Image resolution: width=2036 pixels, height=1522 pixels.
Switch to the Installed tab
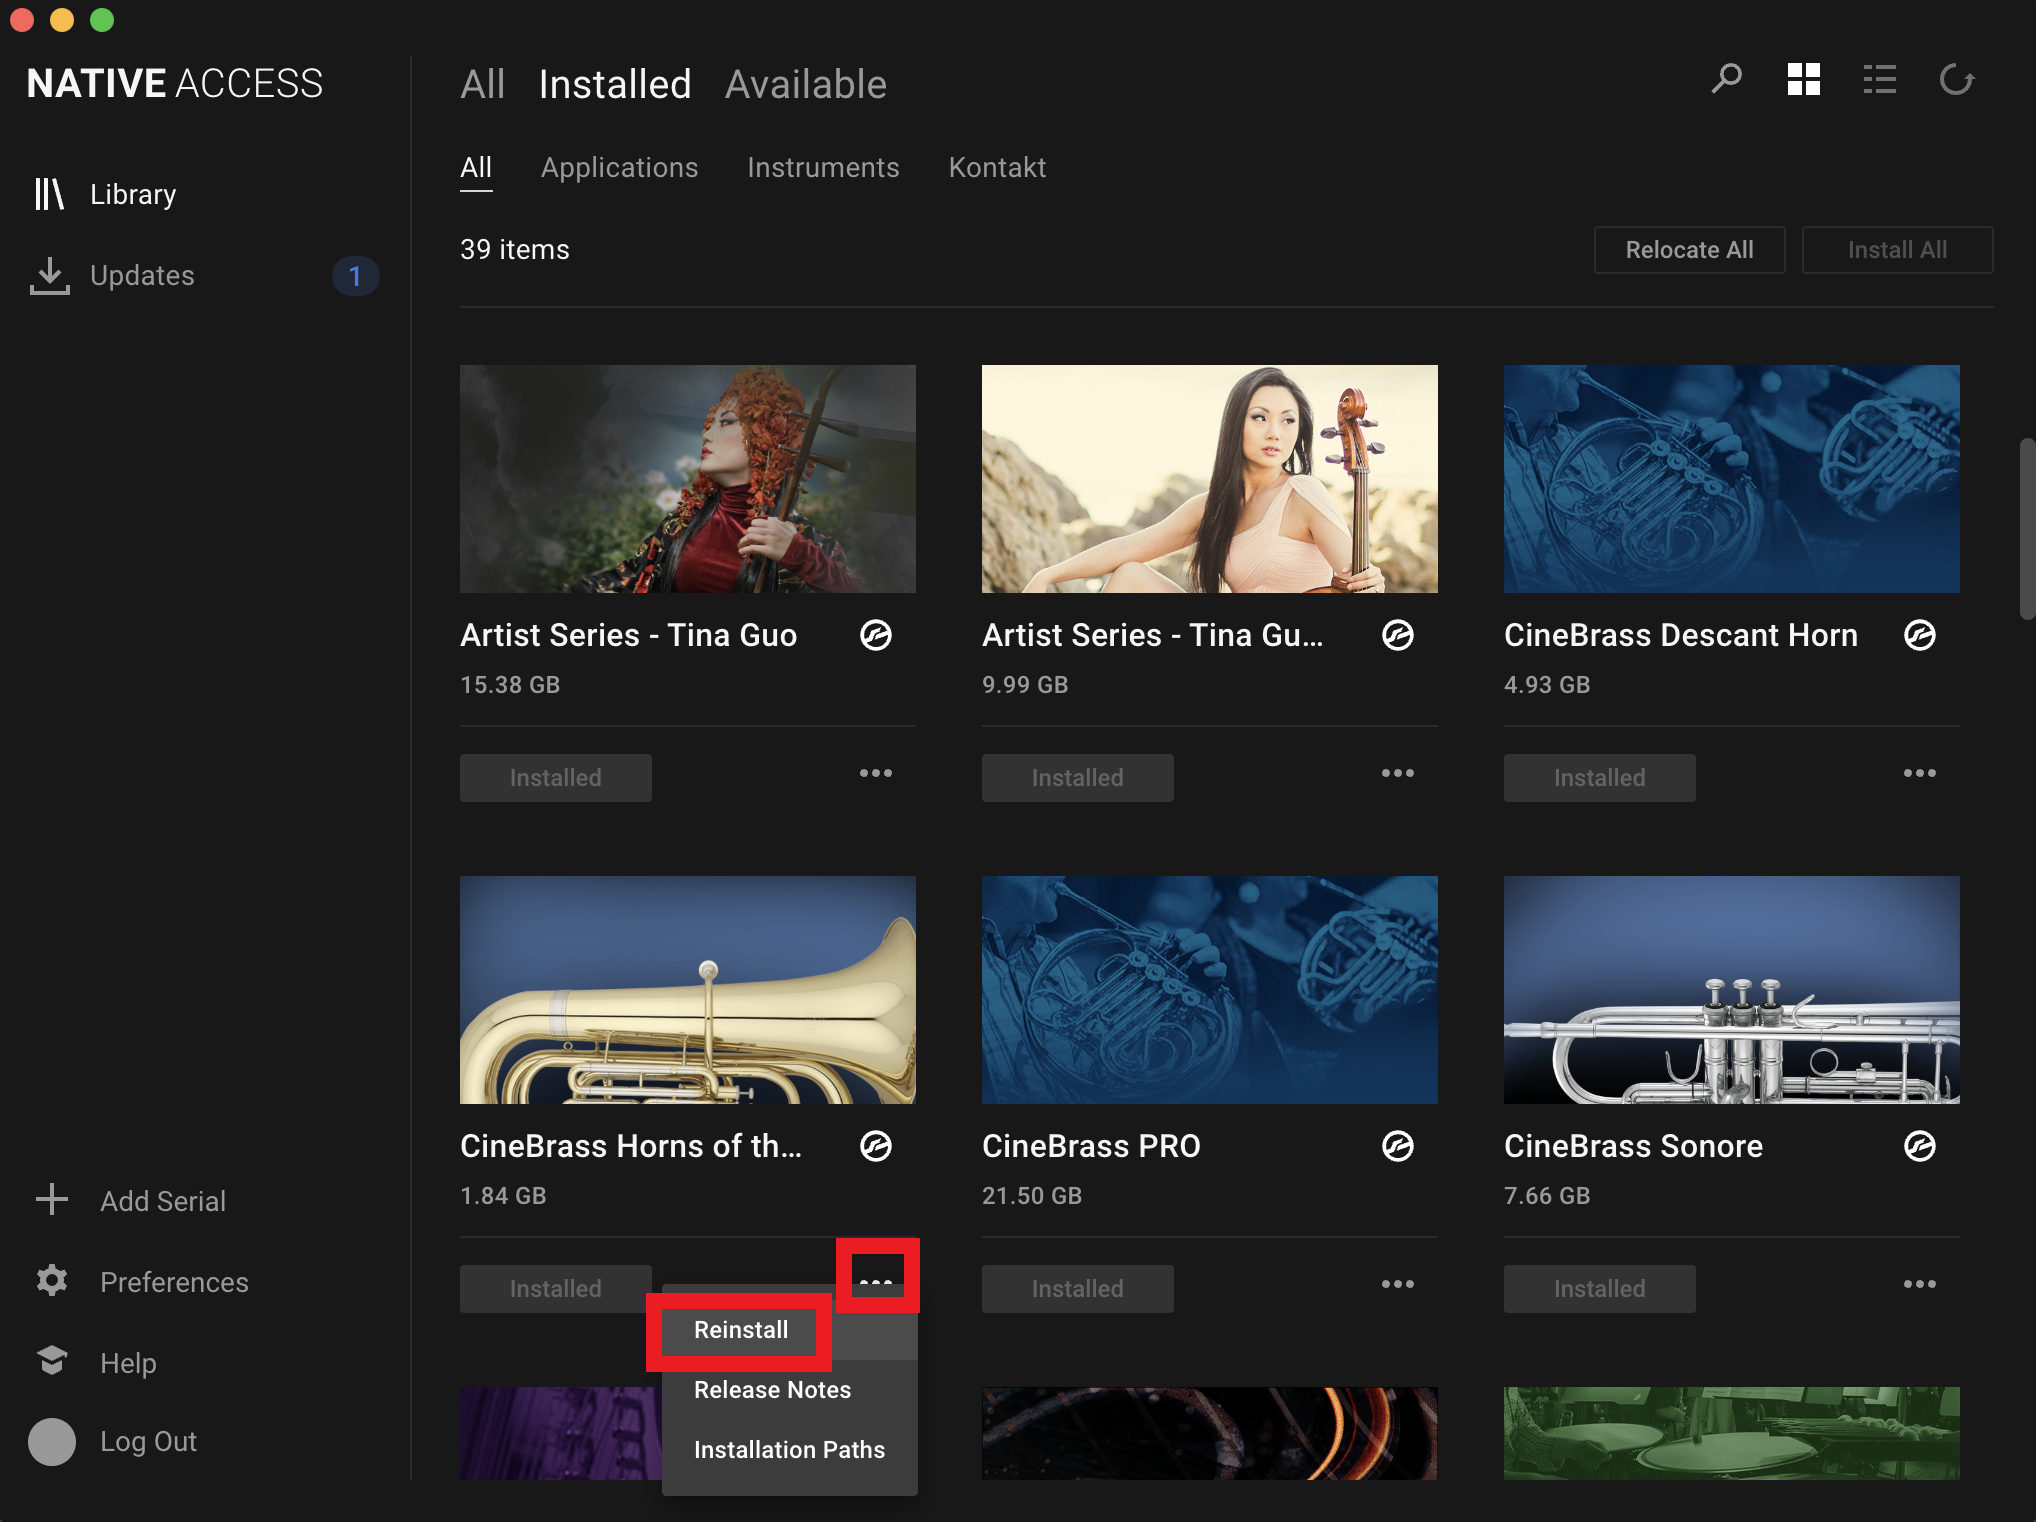(615, 85)
